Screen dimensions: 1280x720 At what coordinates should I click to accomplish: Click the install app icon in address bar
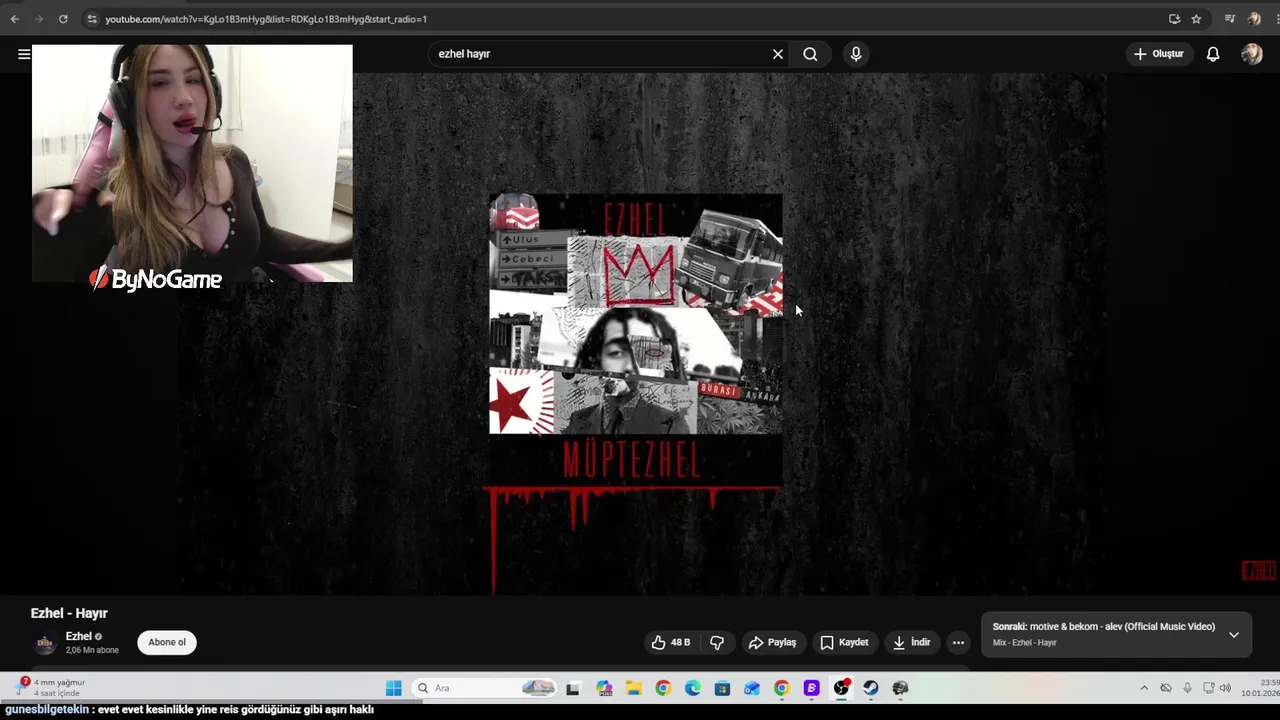coord(1174,19)
